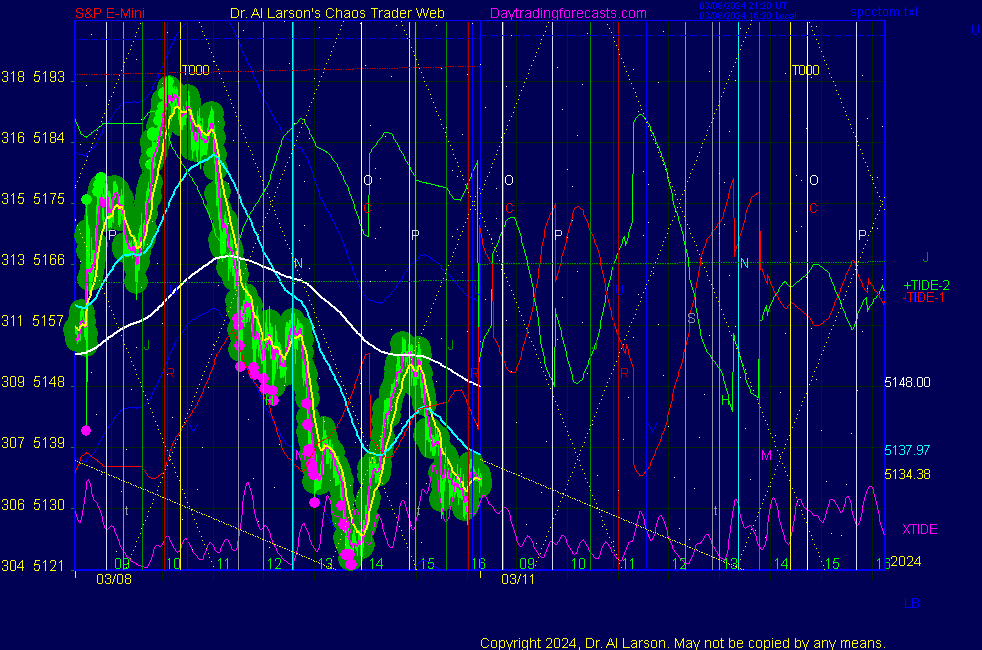982x650 pixels.
Task: Click the "03/08/2024 16:20 Local" timestamp
Action: 748,16
